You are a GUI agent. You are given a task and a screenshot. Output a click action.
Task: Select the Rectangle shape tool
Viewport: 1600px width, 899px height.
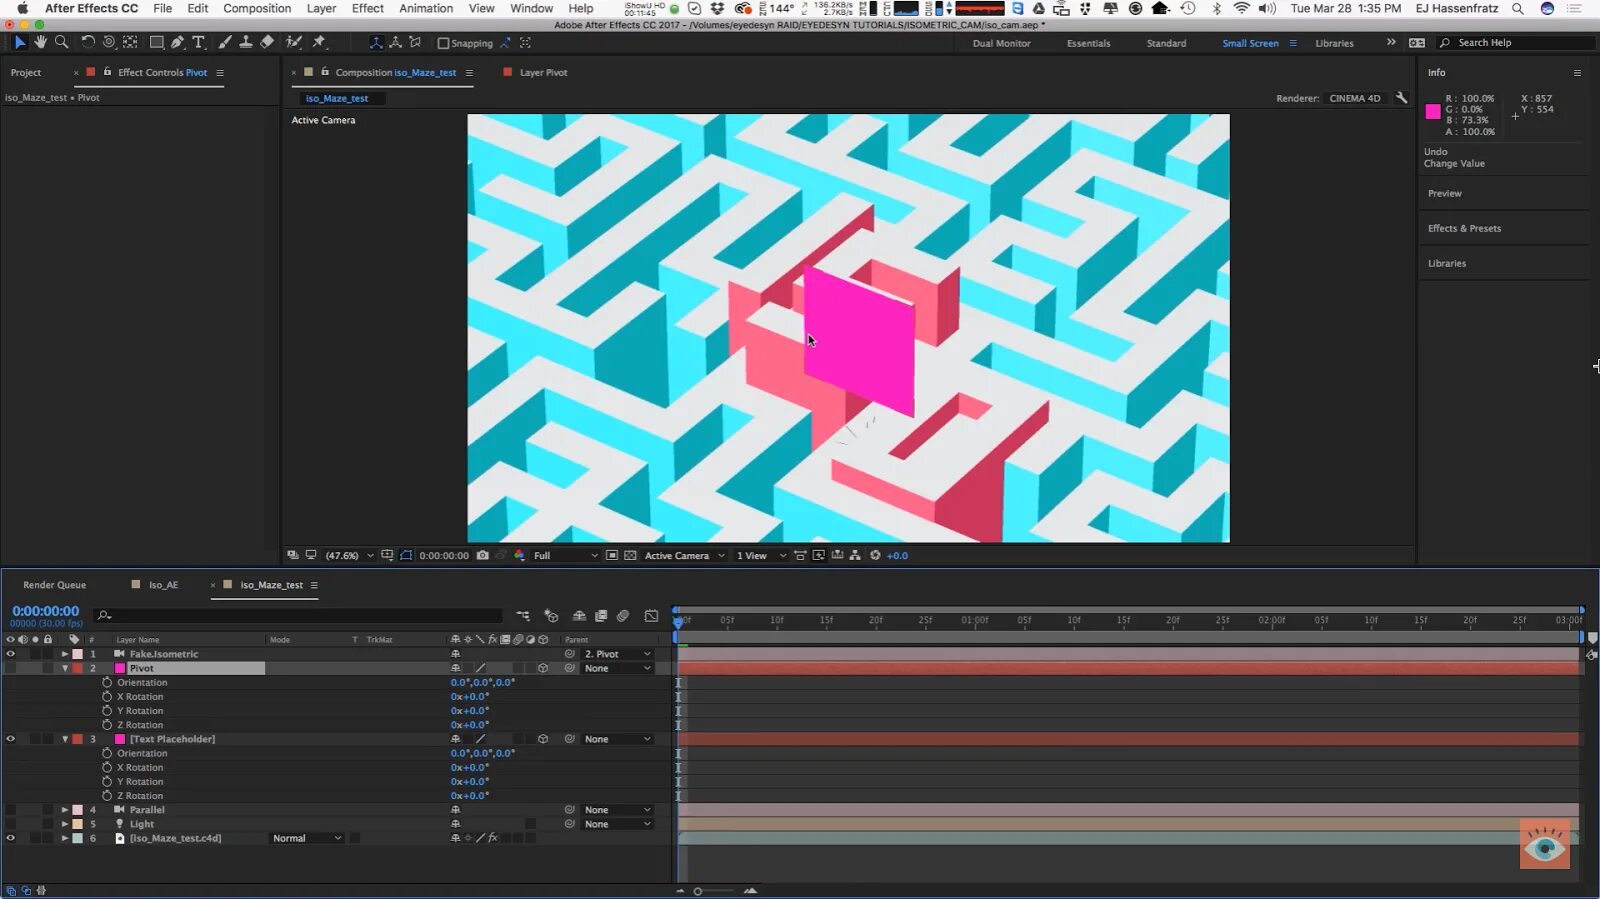(157, 42)
